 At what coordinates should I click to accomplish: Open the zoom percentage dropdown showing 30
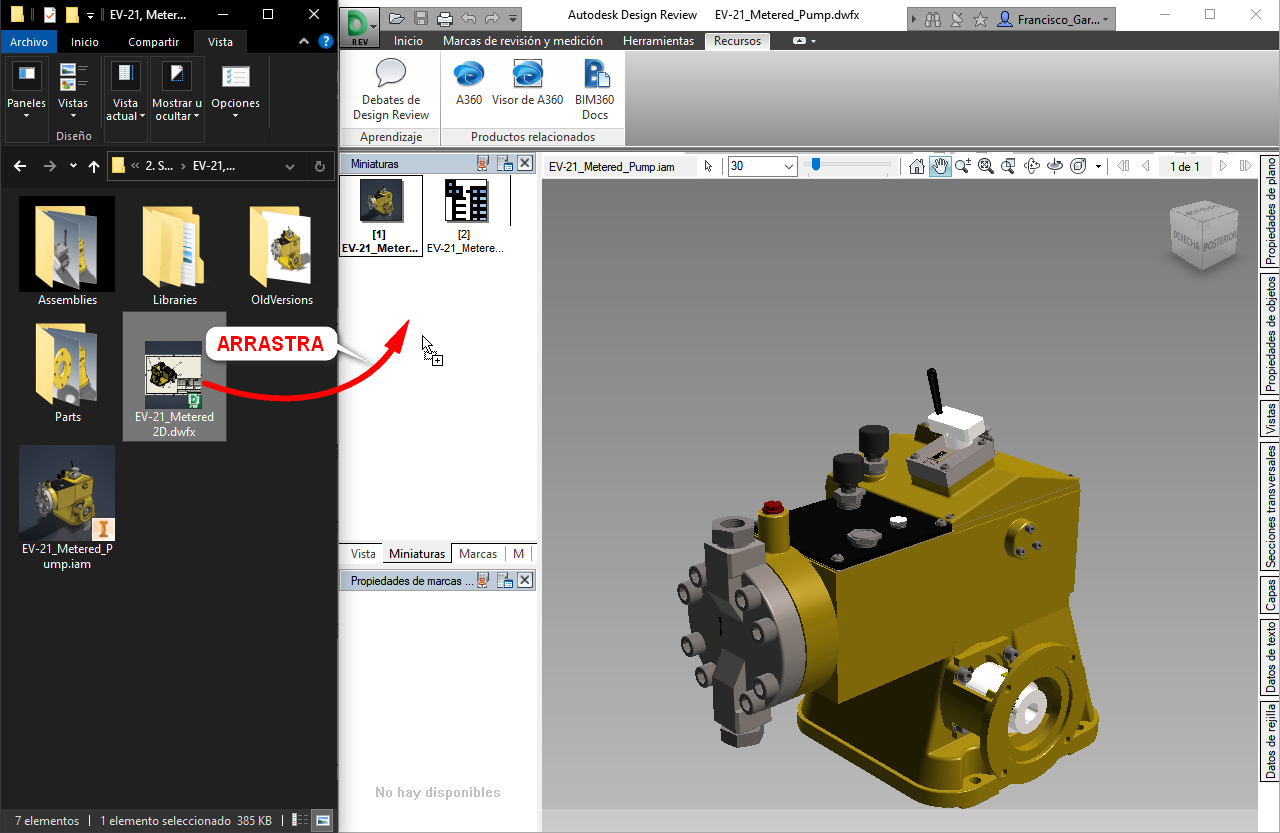point(788,166)
